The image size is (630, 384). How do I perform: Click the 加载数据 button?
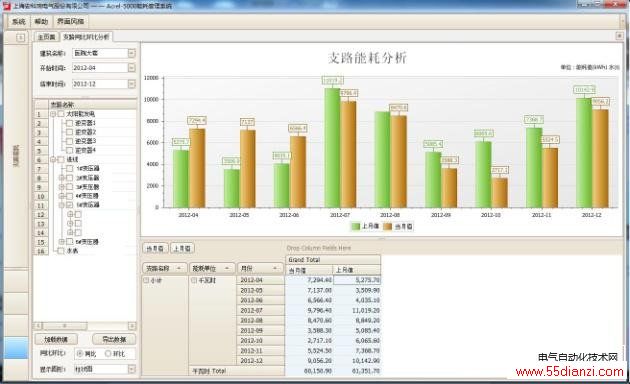click(56, 339)
